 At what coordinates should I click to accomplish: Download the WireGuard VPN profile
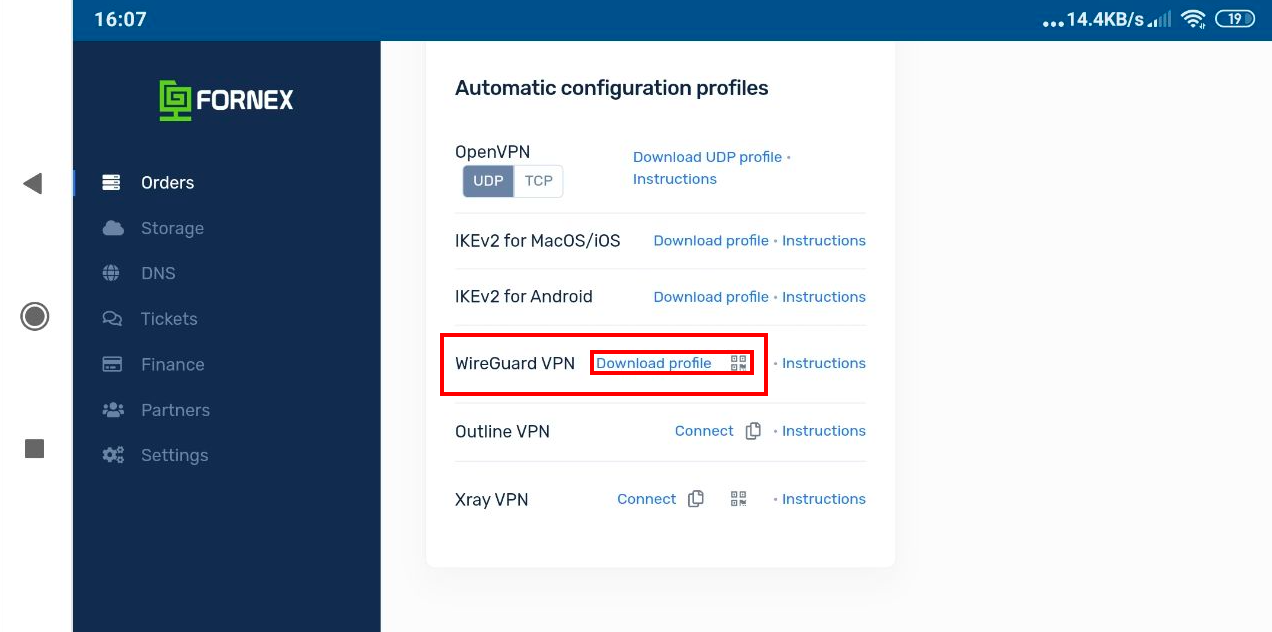pos(654,363)
